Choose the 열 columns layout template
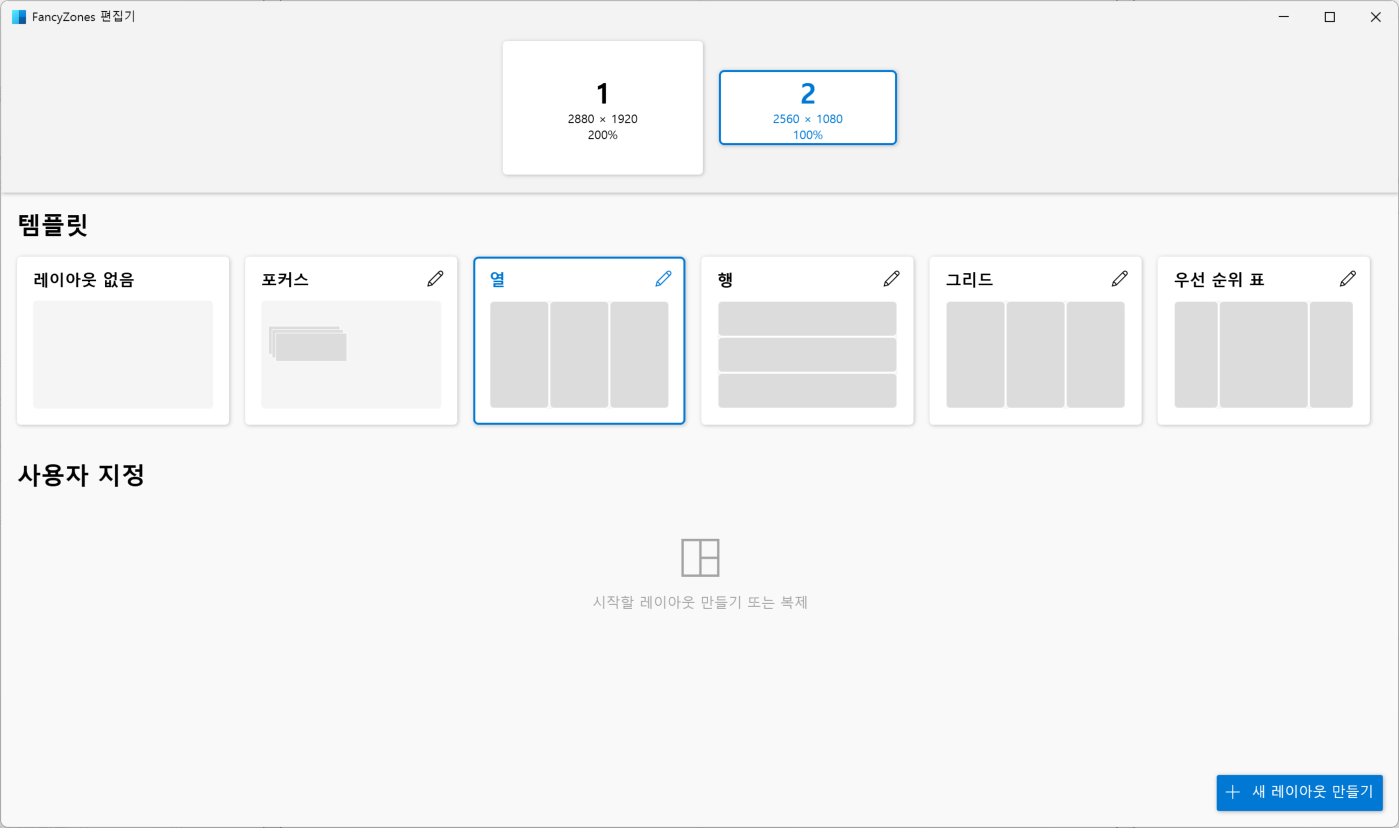The image size is (1399, 828). pos(579,341)
